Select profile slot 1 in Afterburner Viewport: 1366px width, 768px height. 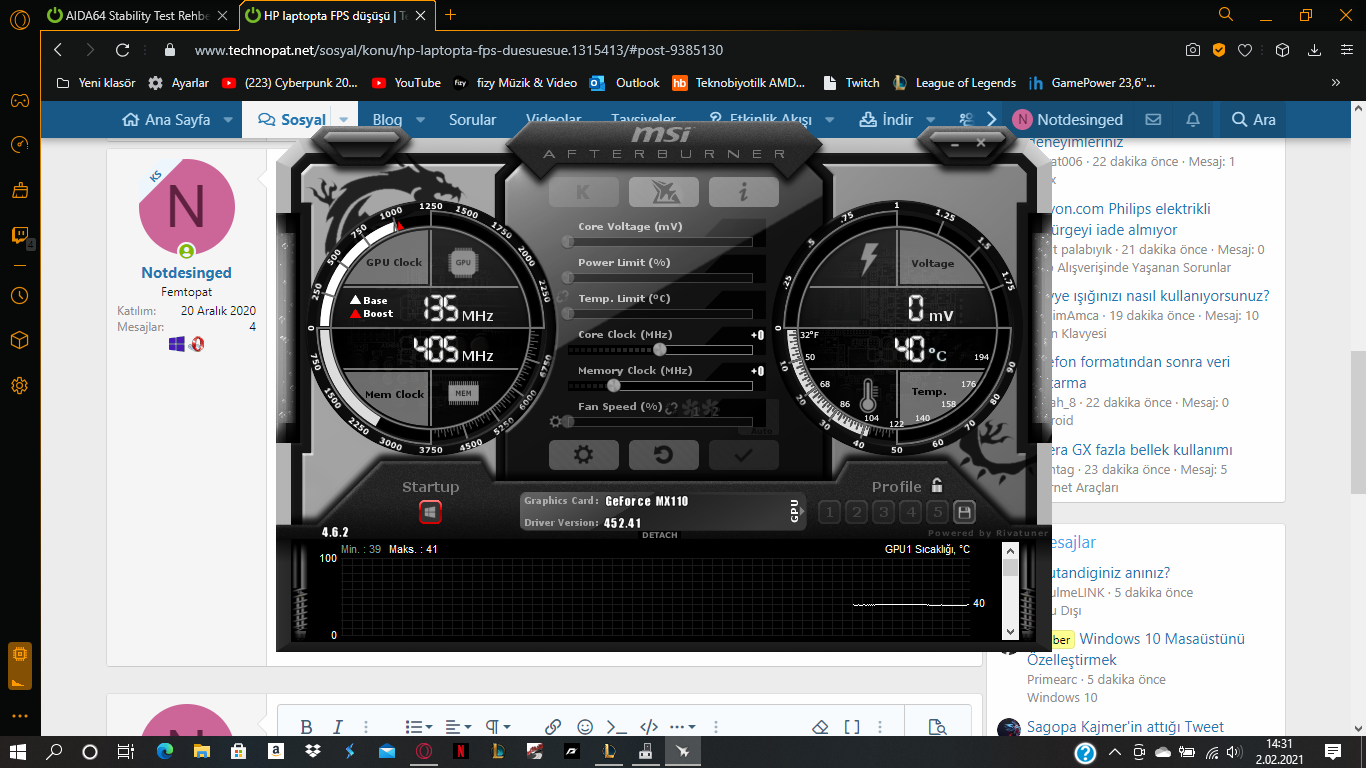click(x=829, y=513)
